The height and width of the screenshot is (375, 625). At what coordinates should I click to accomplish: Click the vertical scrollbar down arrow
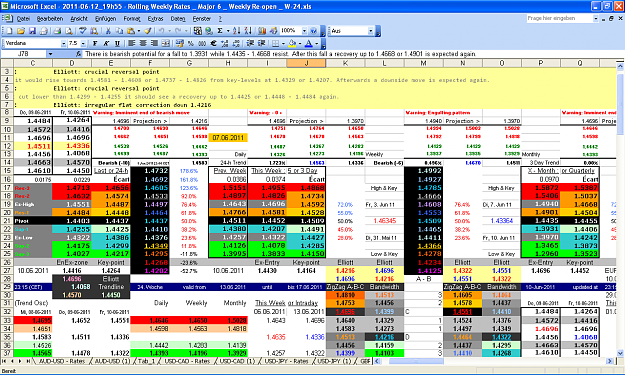tap(620, 353)
